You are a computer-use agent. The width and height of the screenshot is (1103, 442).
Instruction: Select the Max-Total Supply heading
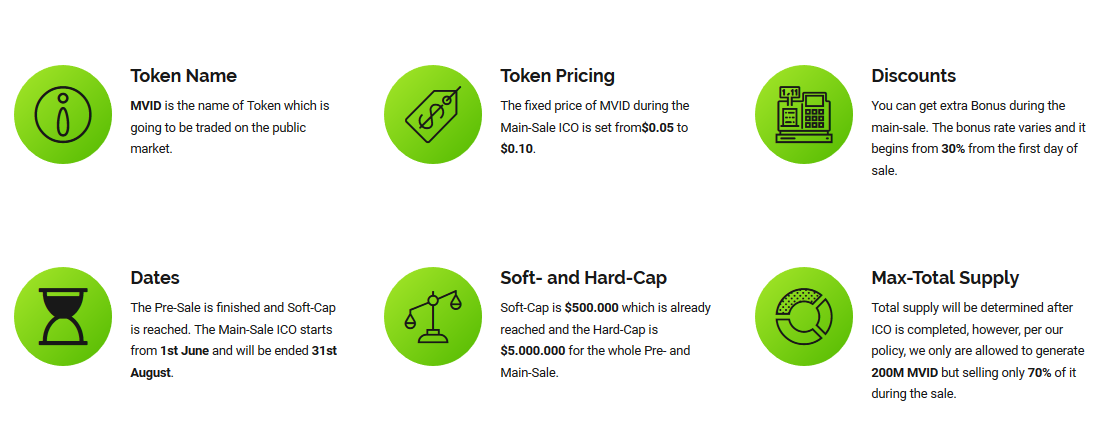(945, 277)
